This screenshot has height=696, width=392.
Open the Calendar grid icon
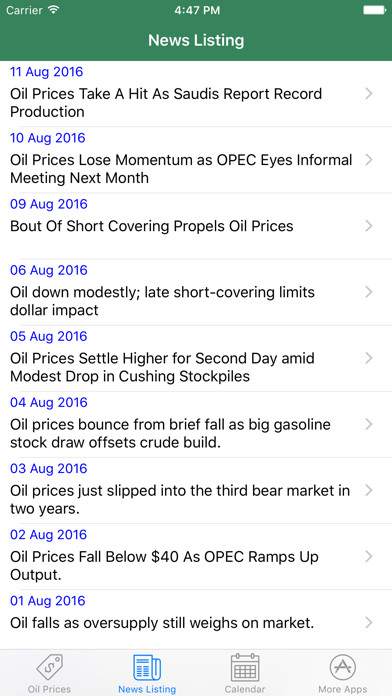click(x=245, y=667)
